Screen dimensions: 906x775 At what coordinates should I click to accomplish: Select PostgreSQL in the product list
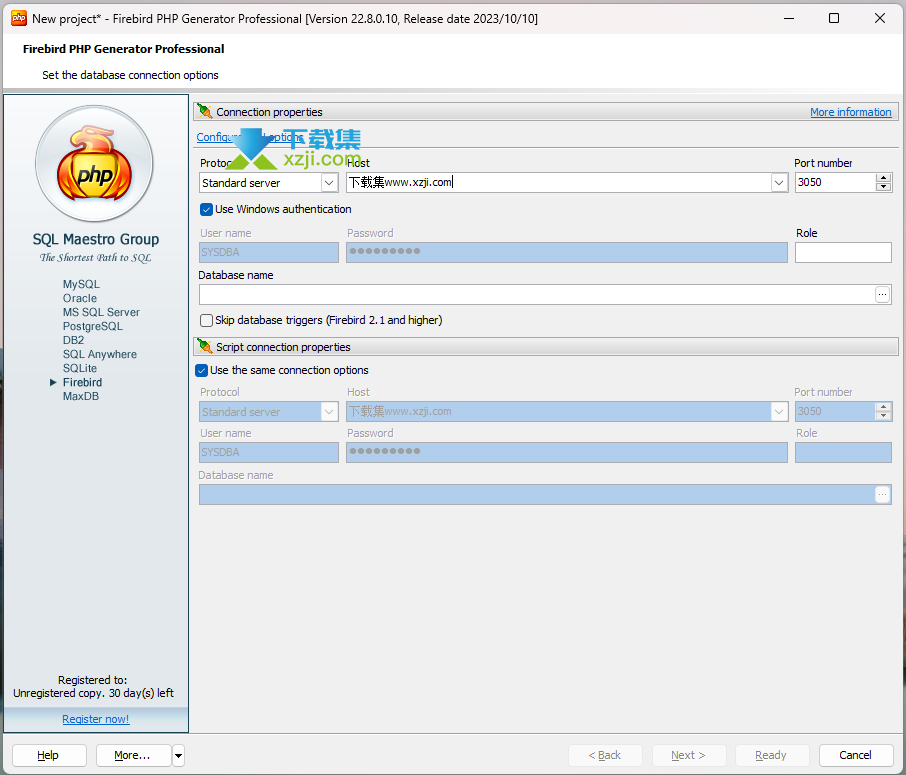click(92, 326)
